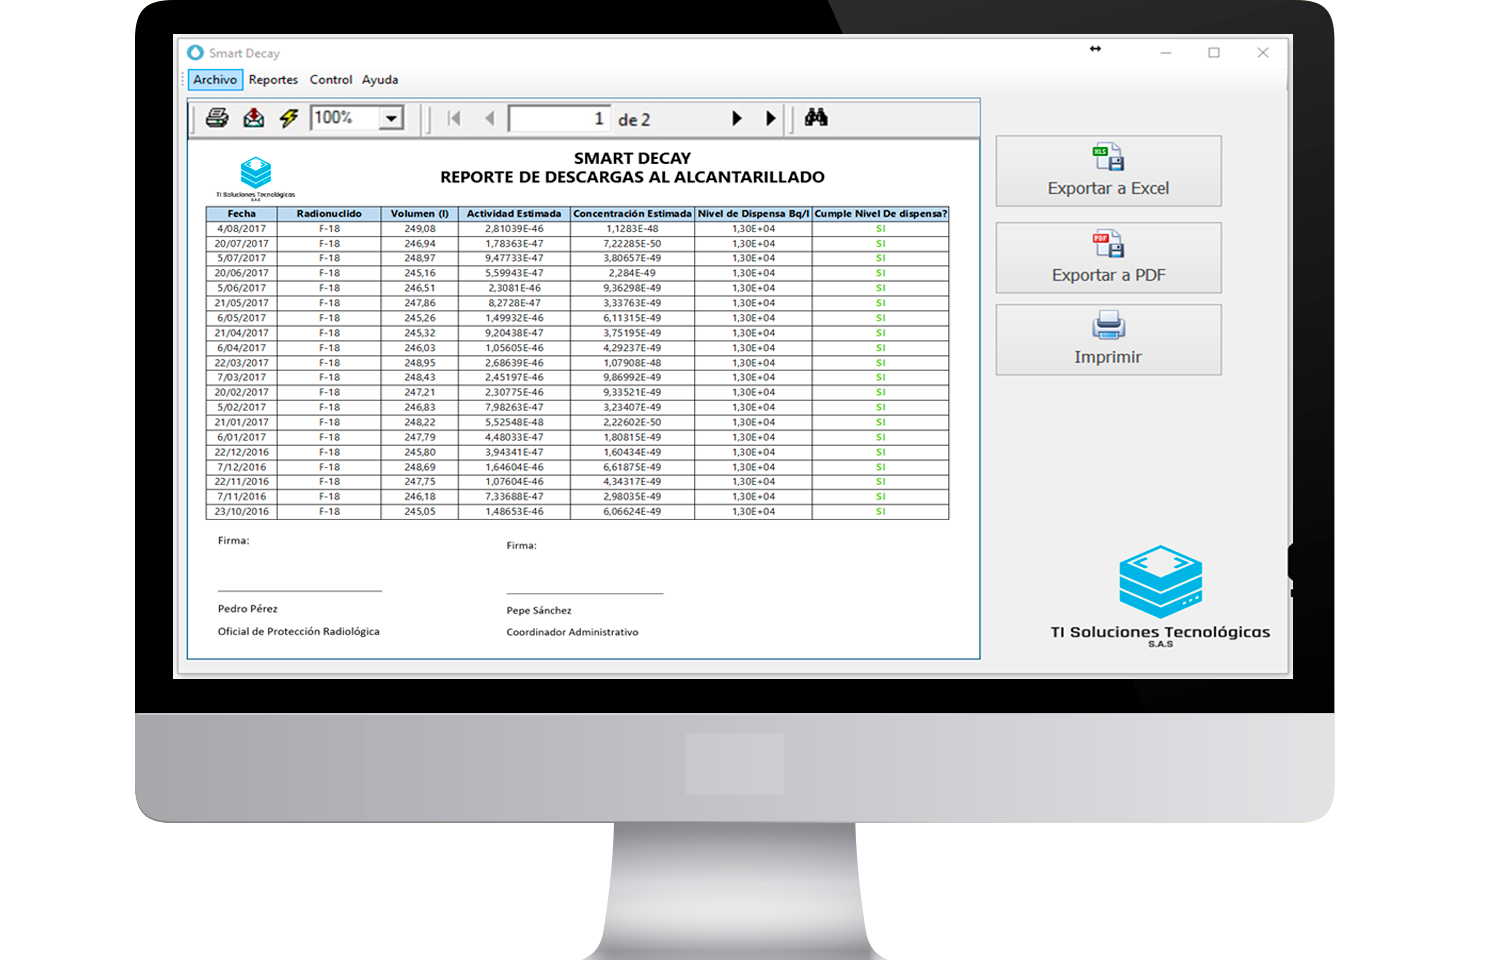
Task: Maximize the Smart Decay window
Action: (1214, 53)
